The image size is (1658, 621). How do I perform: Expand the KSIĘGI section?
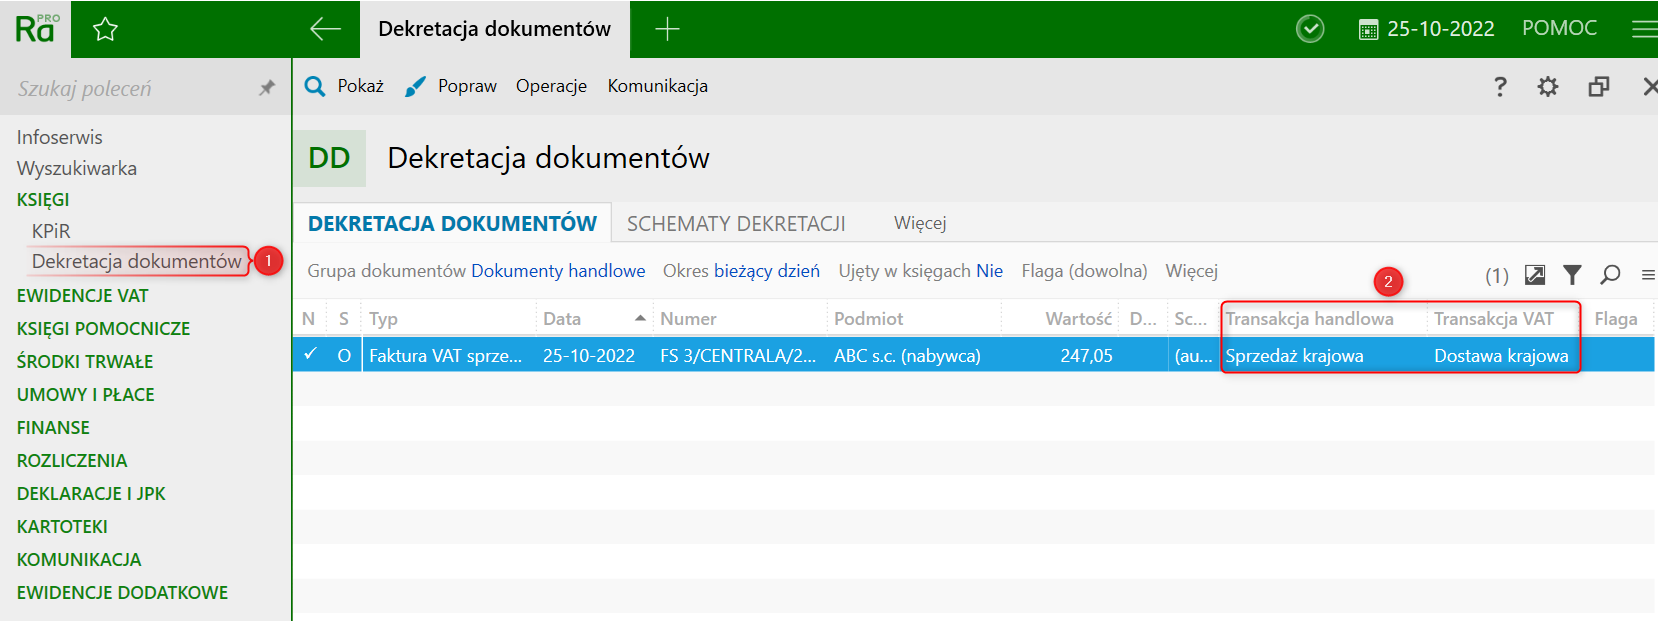43,200
